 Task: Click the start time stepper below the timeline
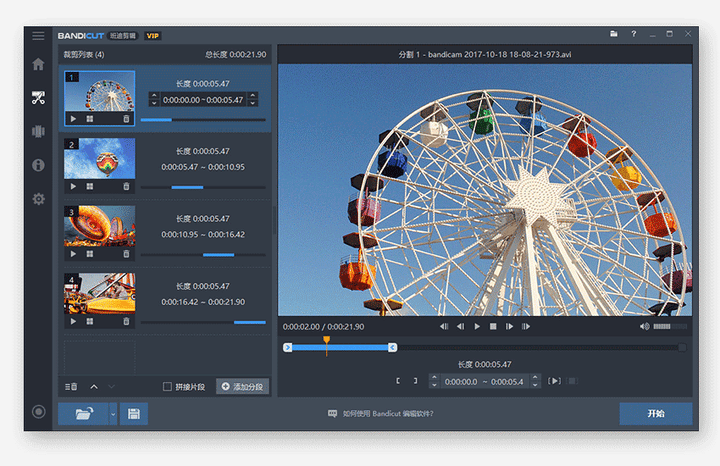click(x=434, y=381)
